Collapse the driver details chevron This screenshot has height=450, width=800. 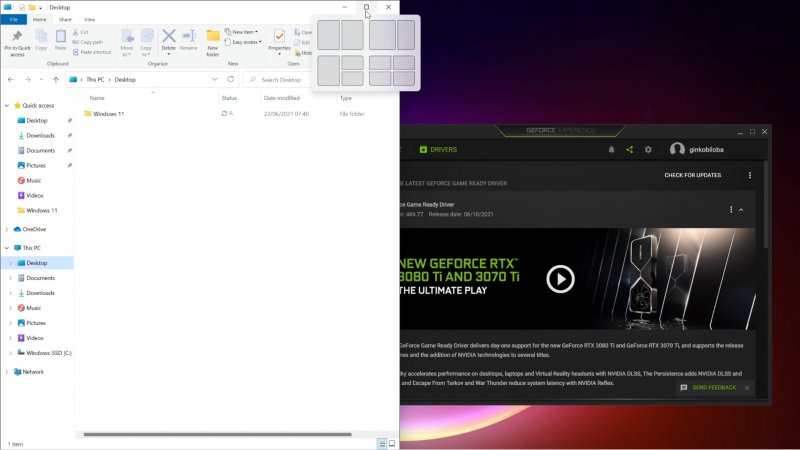pos(741,210)
